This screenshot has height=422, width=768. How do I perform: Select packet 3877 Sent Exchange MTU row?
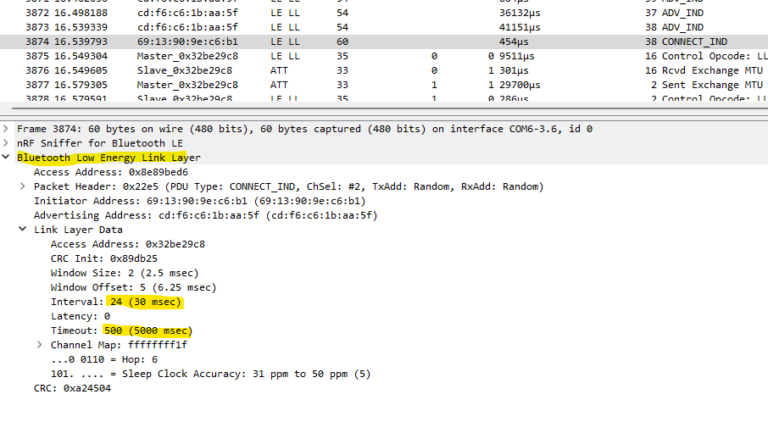300,85
